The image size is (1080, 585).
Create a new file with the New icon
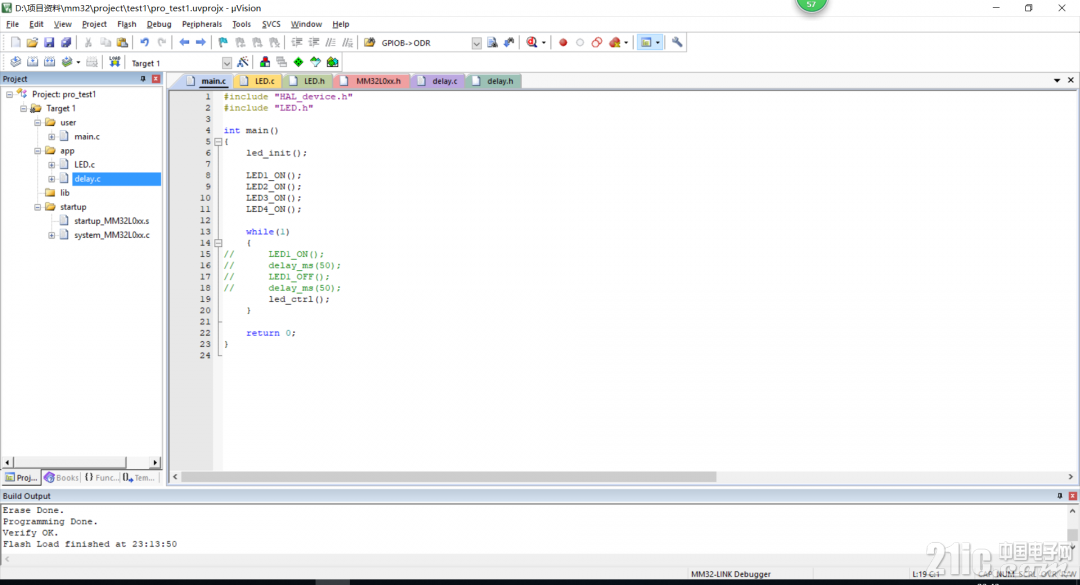click(x=15, y=43)
